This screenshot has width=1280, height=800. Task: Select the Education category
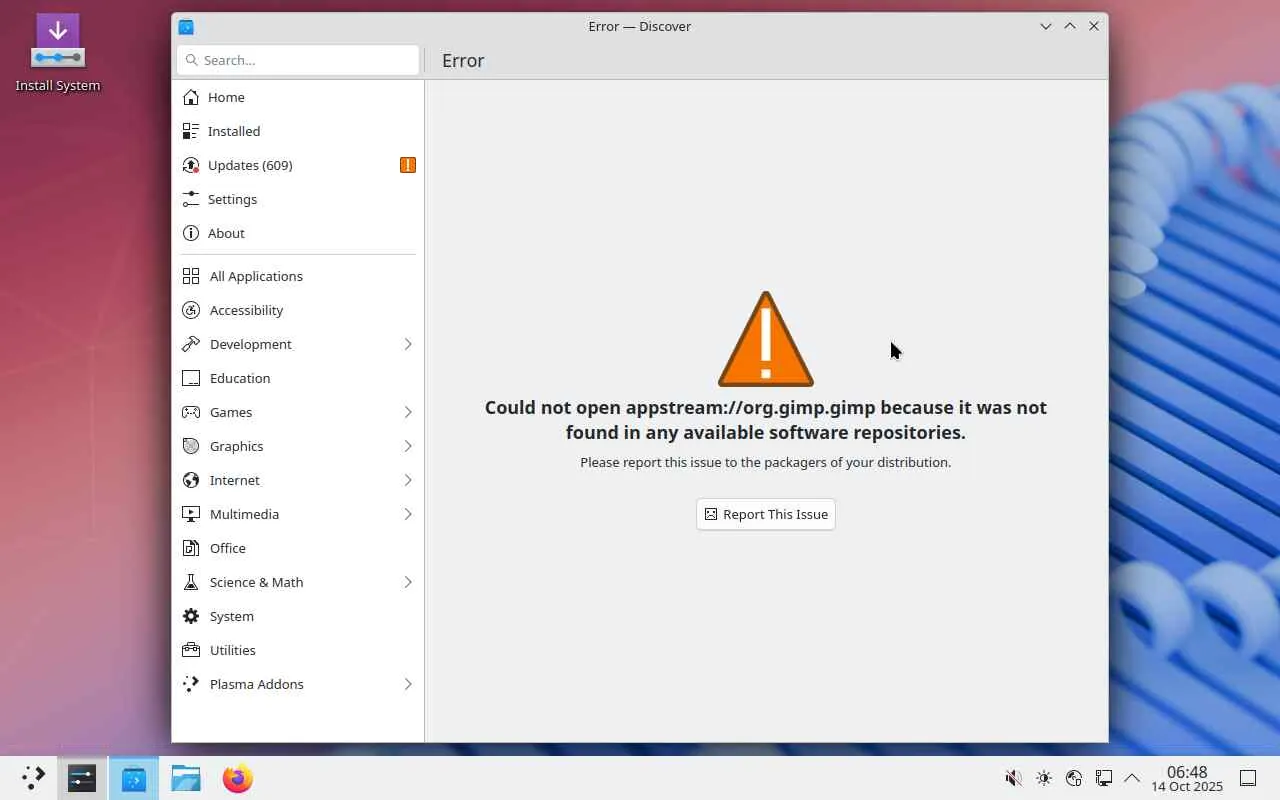[x=298, y=378]
